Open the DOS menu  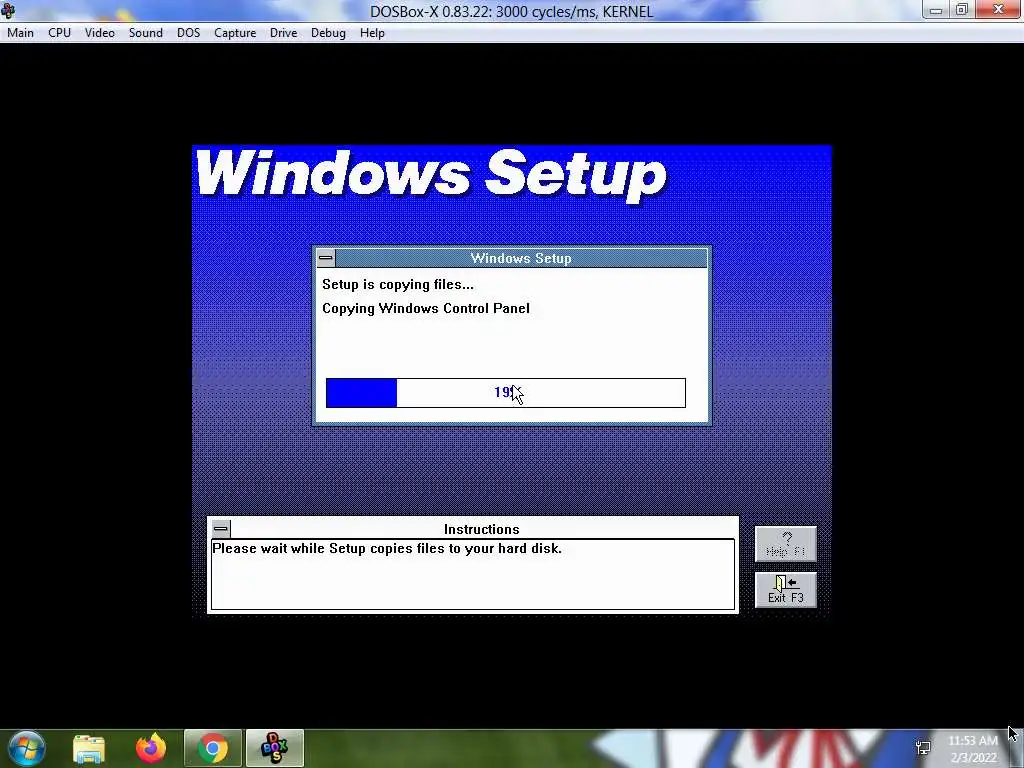point(189,33)
